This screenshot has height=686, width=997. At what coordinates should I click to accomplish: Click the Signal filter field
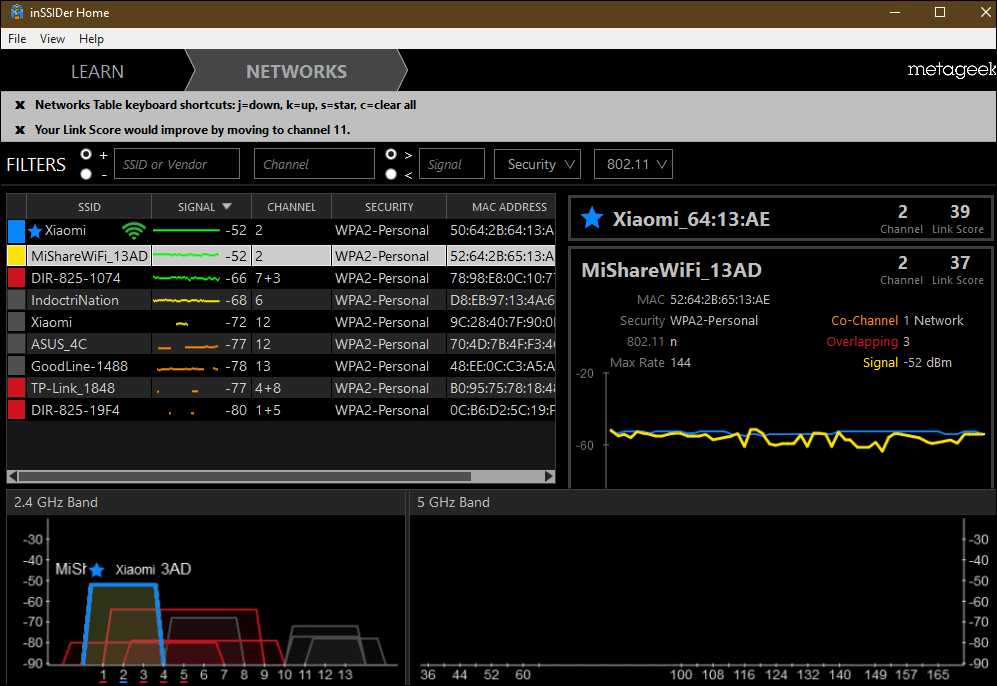(x=451, y=164)
